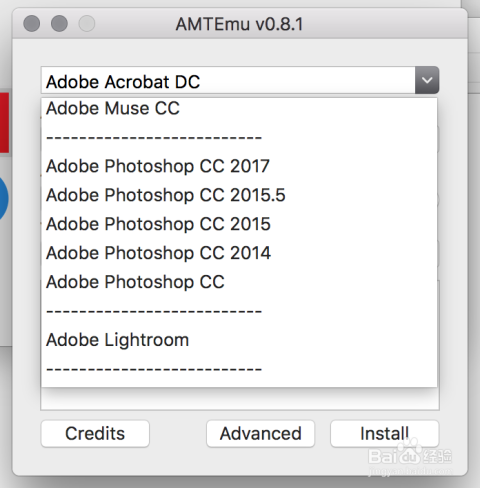Select Adobe Photoshop CC 2015.5 entry
The image size is (480, 488).
coord(239,195)
